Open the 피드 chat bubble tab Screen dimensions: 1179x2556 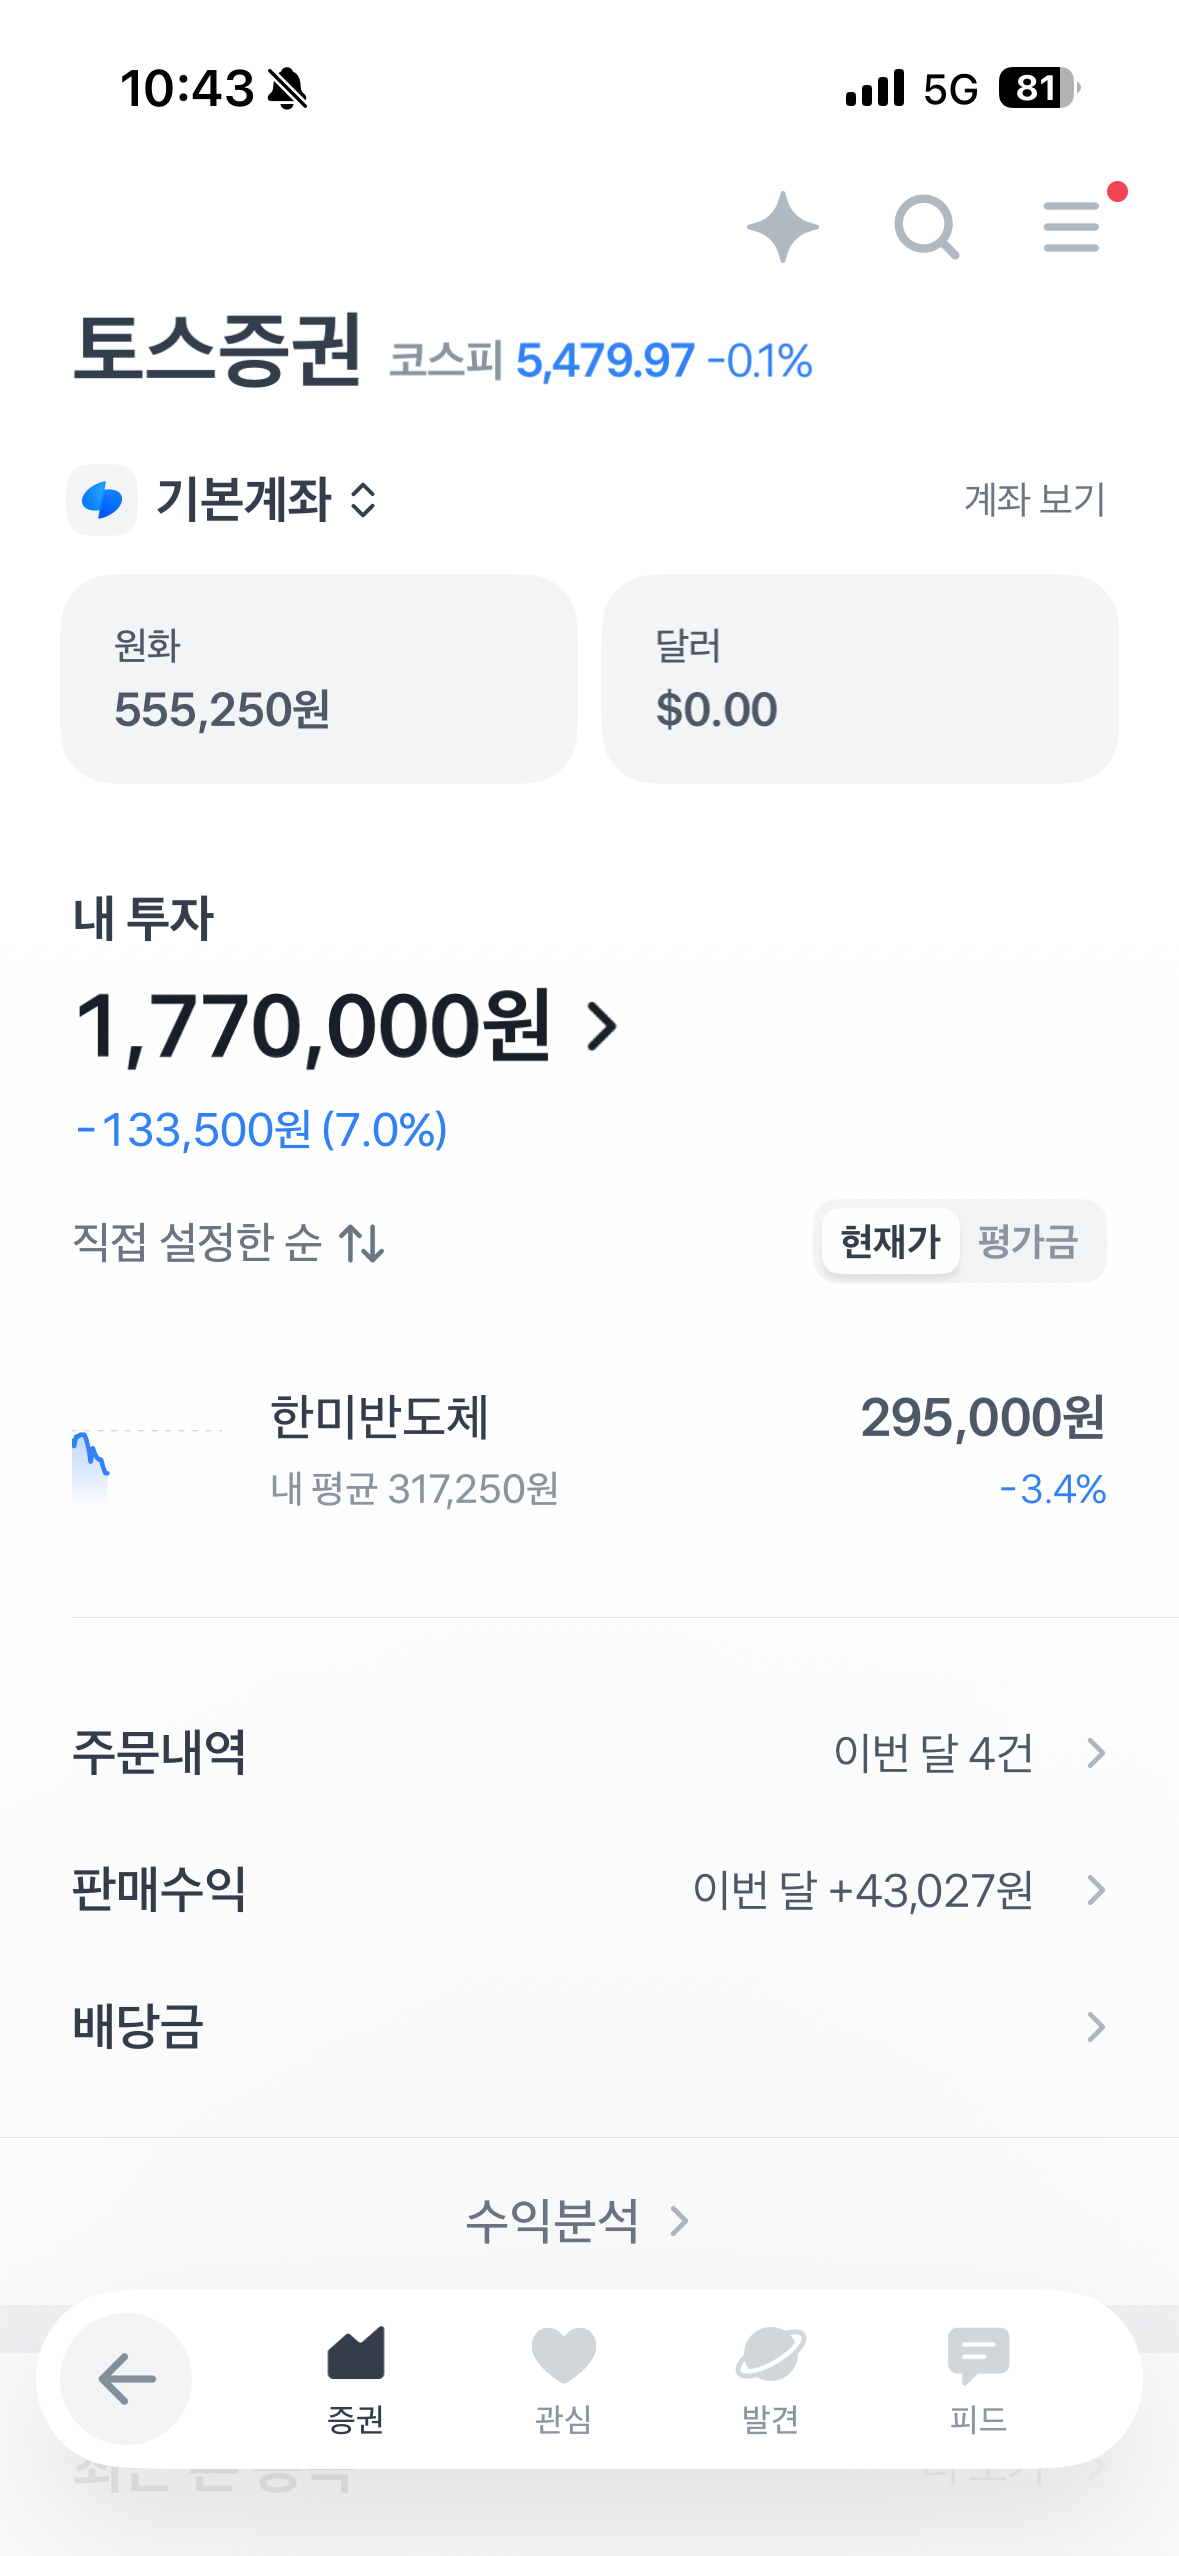(x=978, y=2378)
